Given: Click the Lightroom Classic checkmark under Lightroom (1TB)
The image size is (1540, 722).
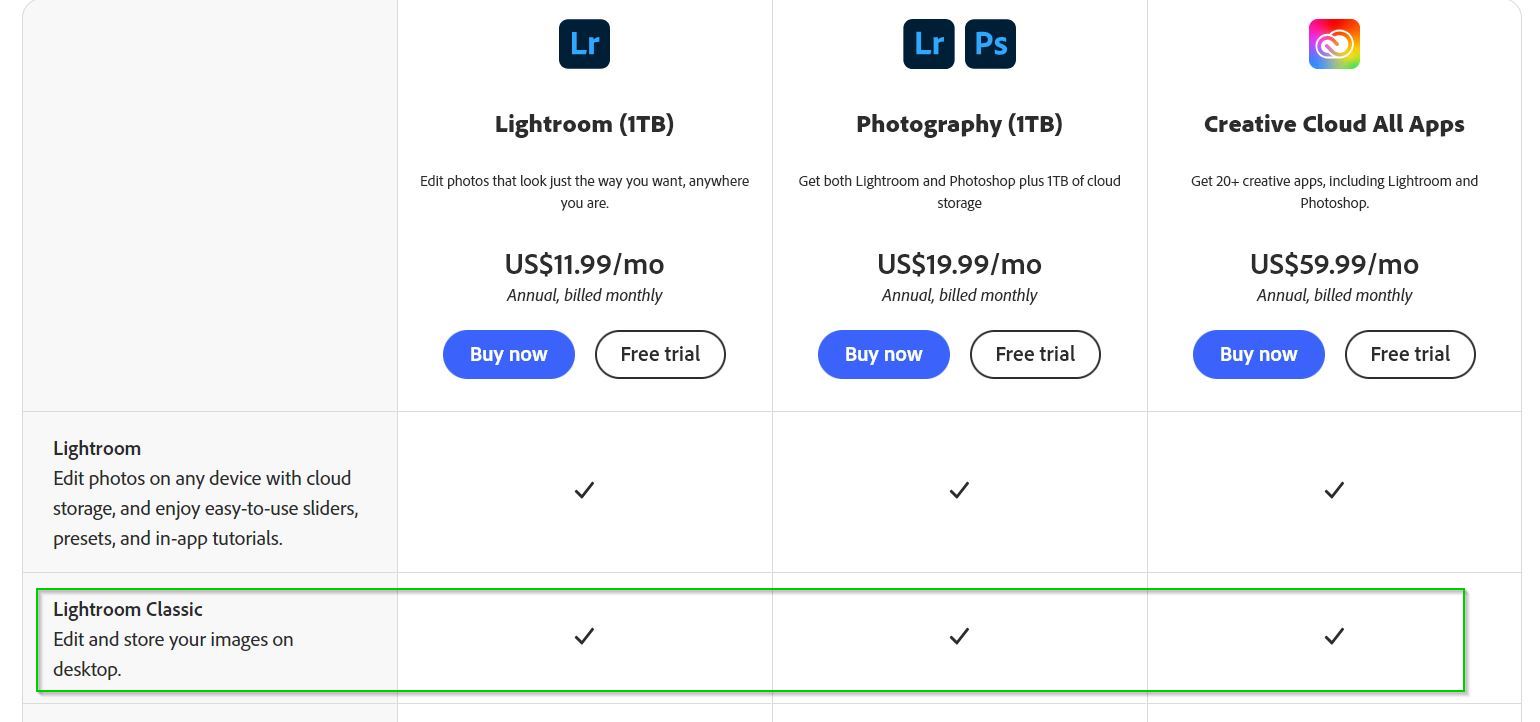Looking at the screenshot, I should click(x=584, y=637).
